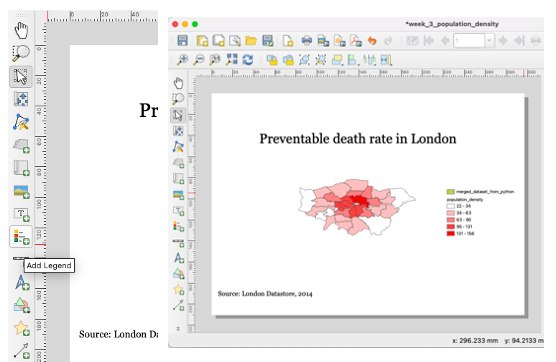Open the Resize items dropdown

[386, 60]
